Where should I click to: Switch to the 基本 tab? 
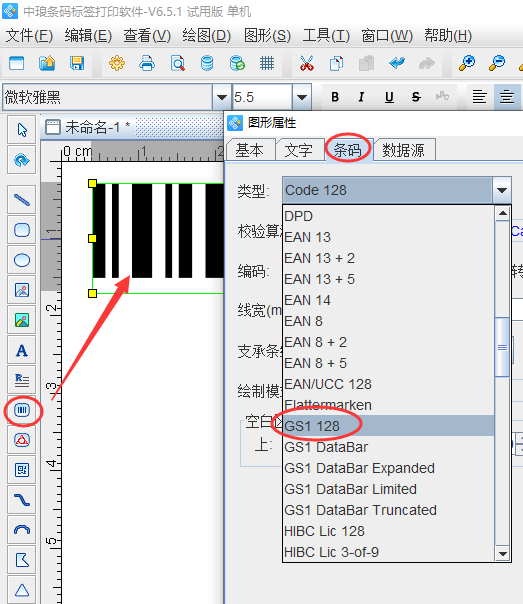click(250, 150)
